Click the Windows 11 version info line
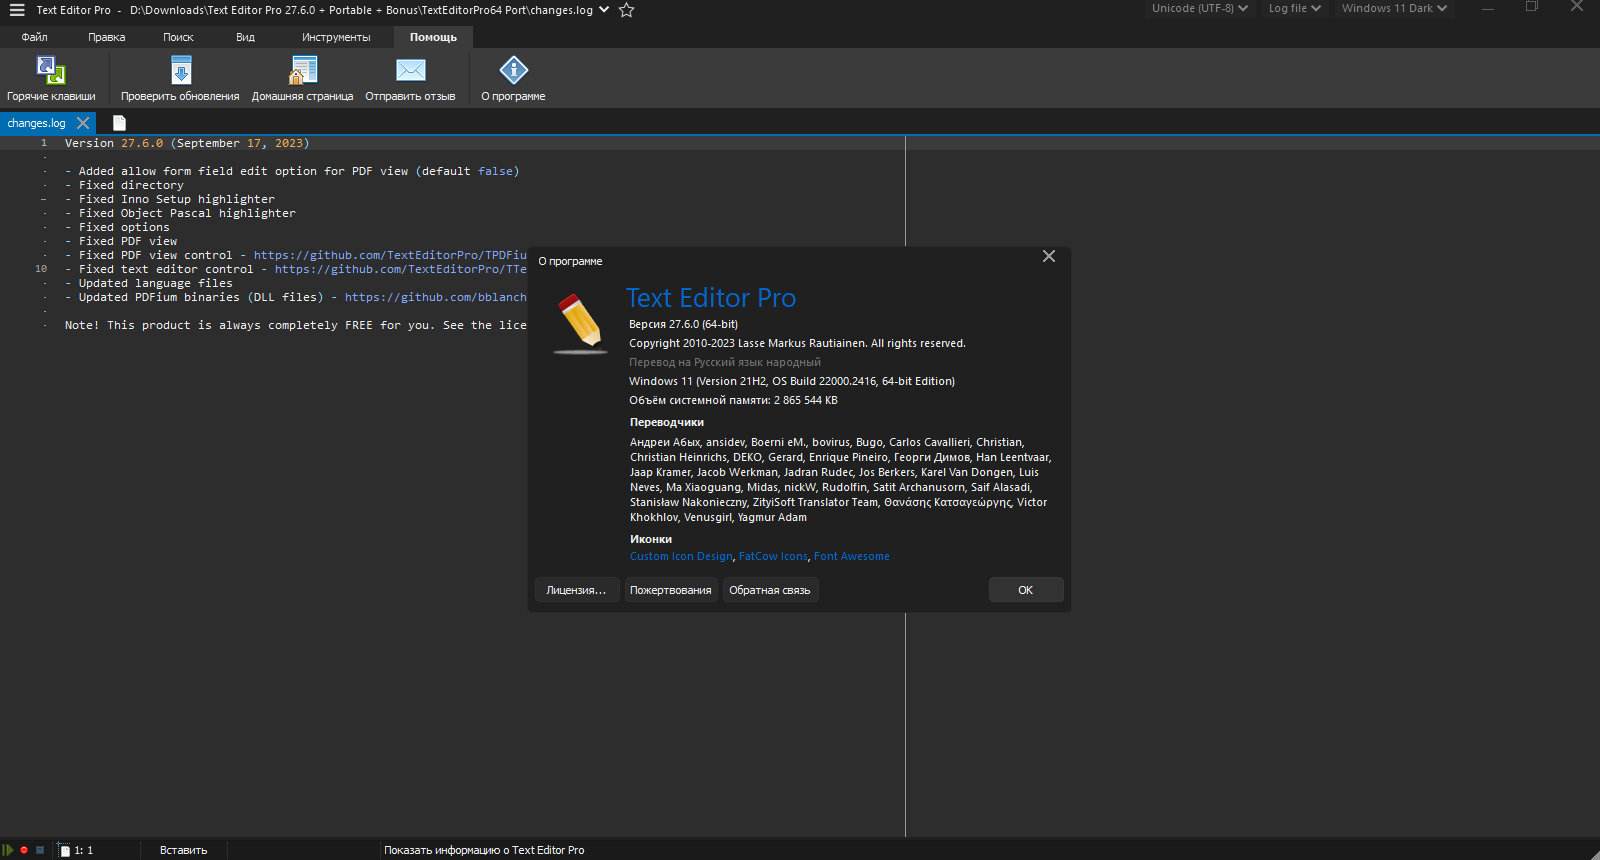 pyautogui.click(x=792, y=381)
